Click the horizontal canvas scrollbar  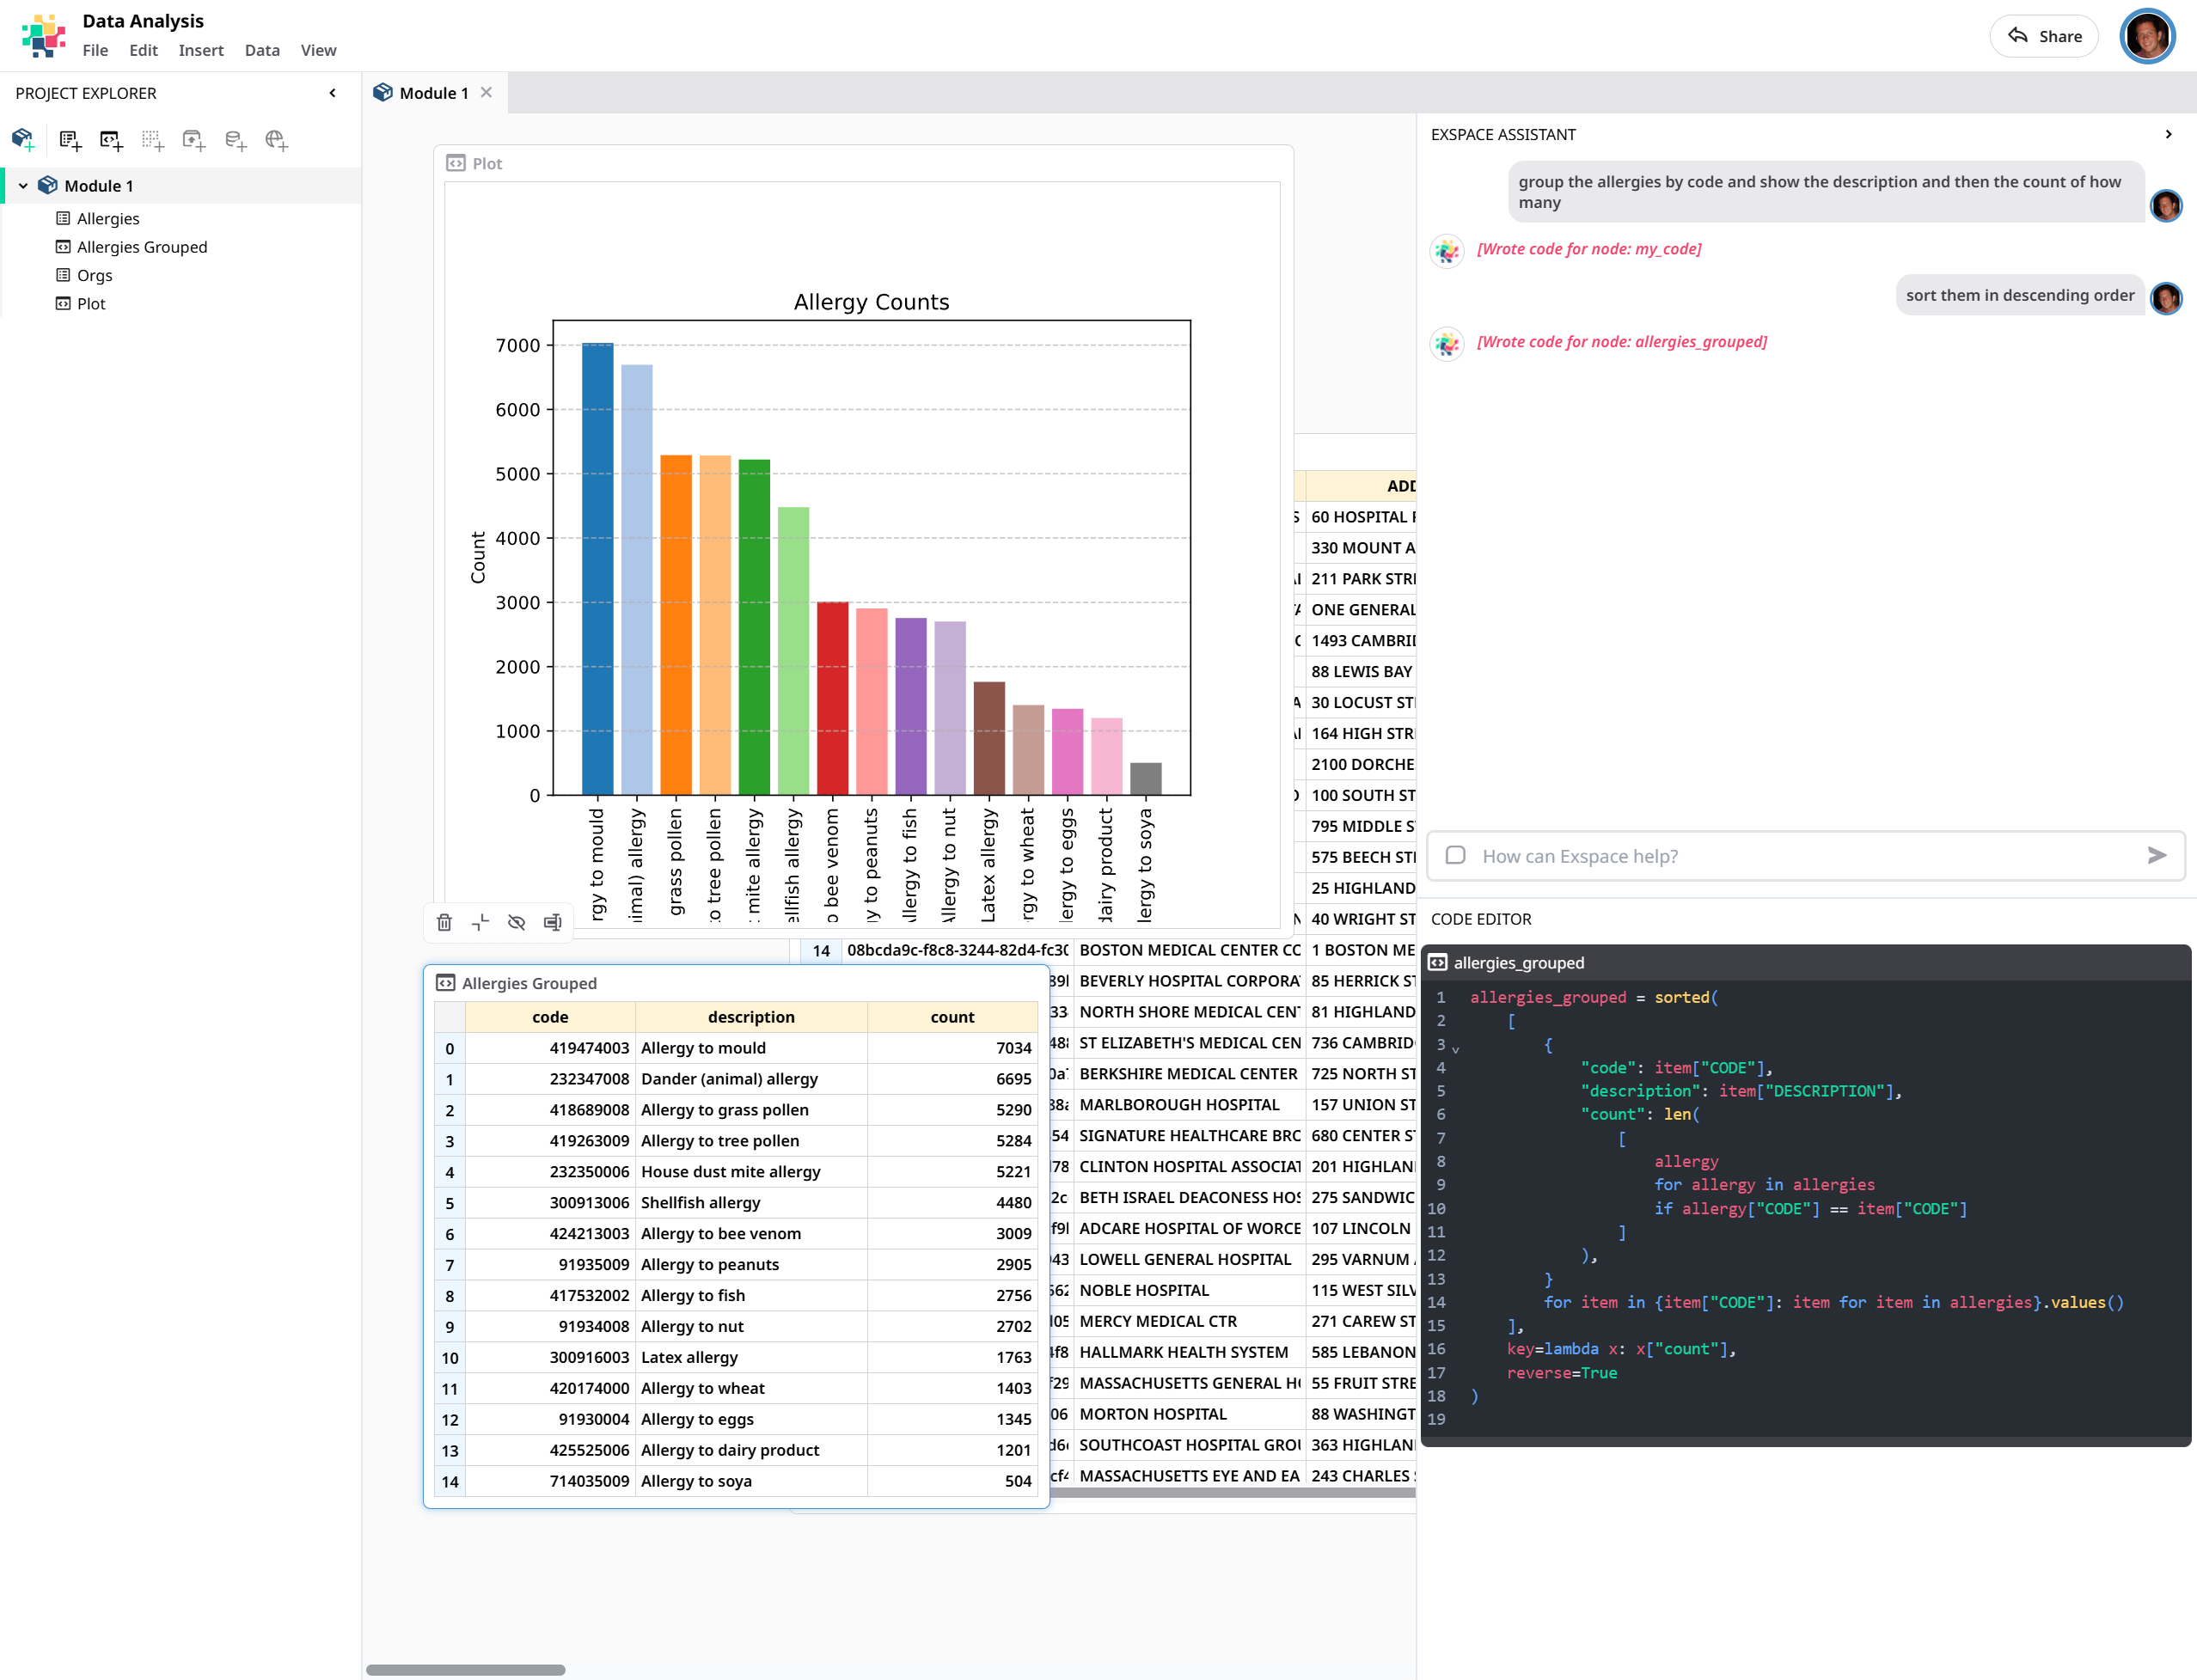(466, 1669)
